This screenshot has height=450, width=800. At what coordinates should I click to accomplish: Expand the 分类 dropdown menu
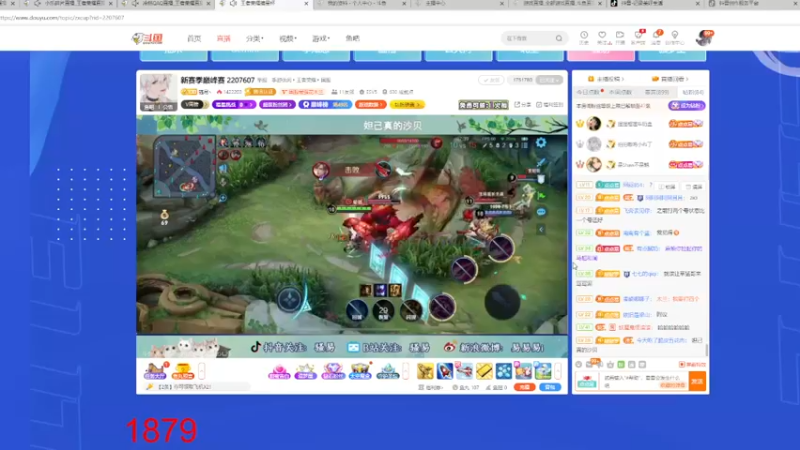click(x=254, y=38)
